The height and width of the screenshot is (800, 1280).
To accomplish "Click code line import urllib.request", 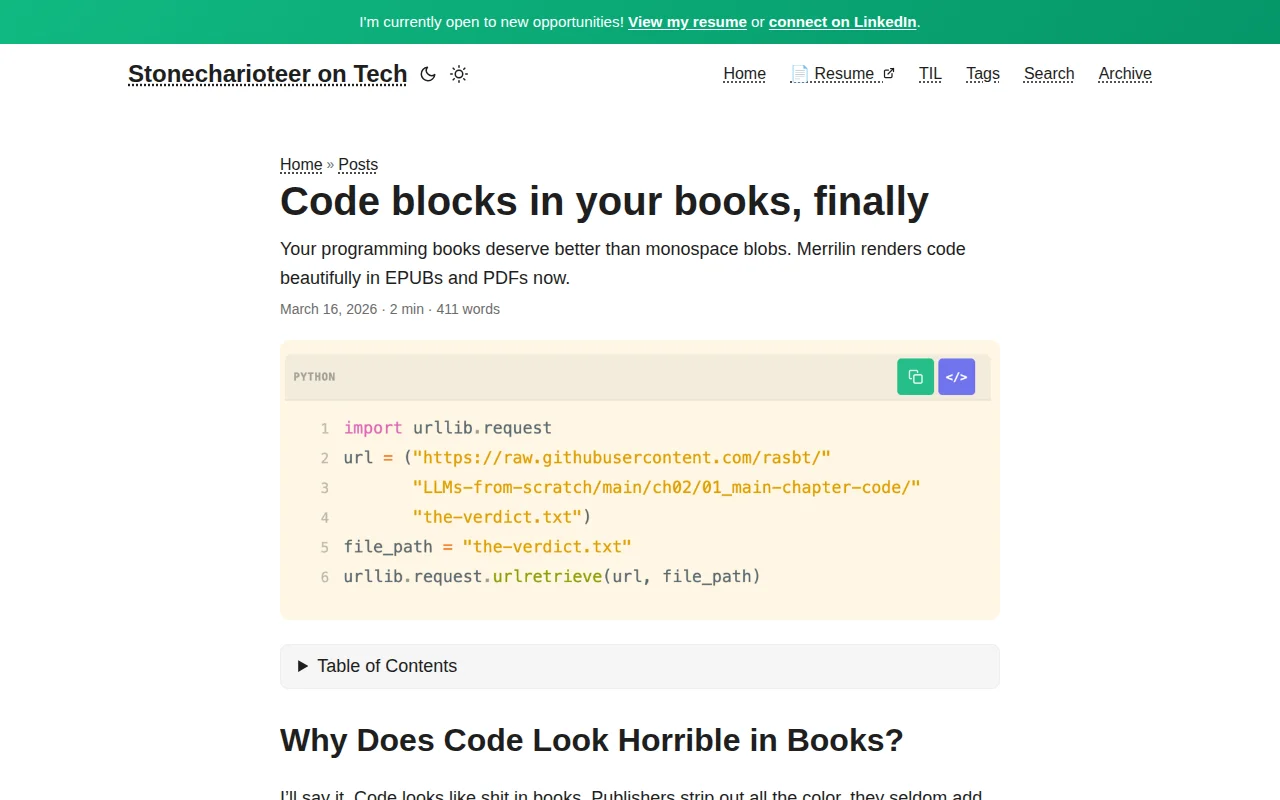I will click(448, 428).
